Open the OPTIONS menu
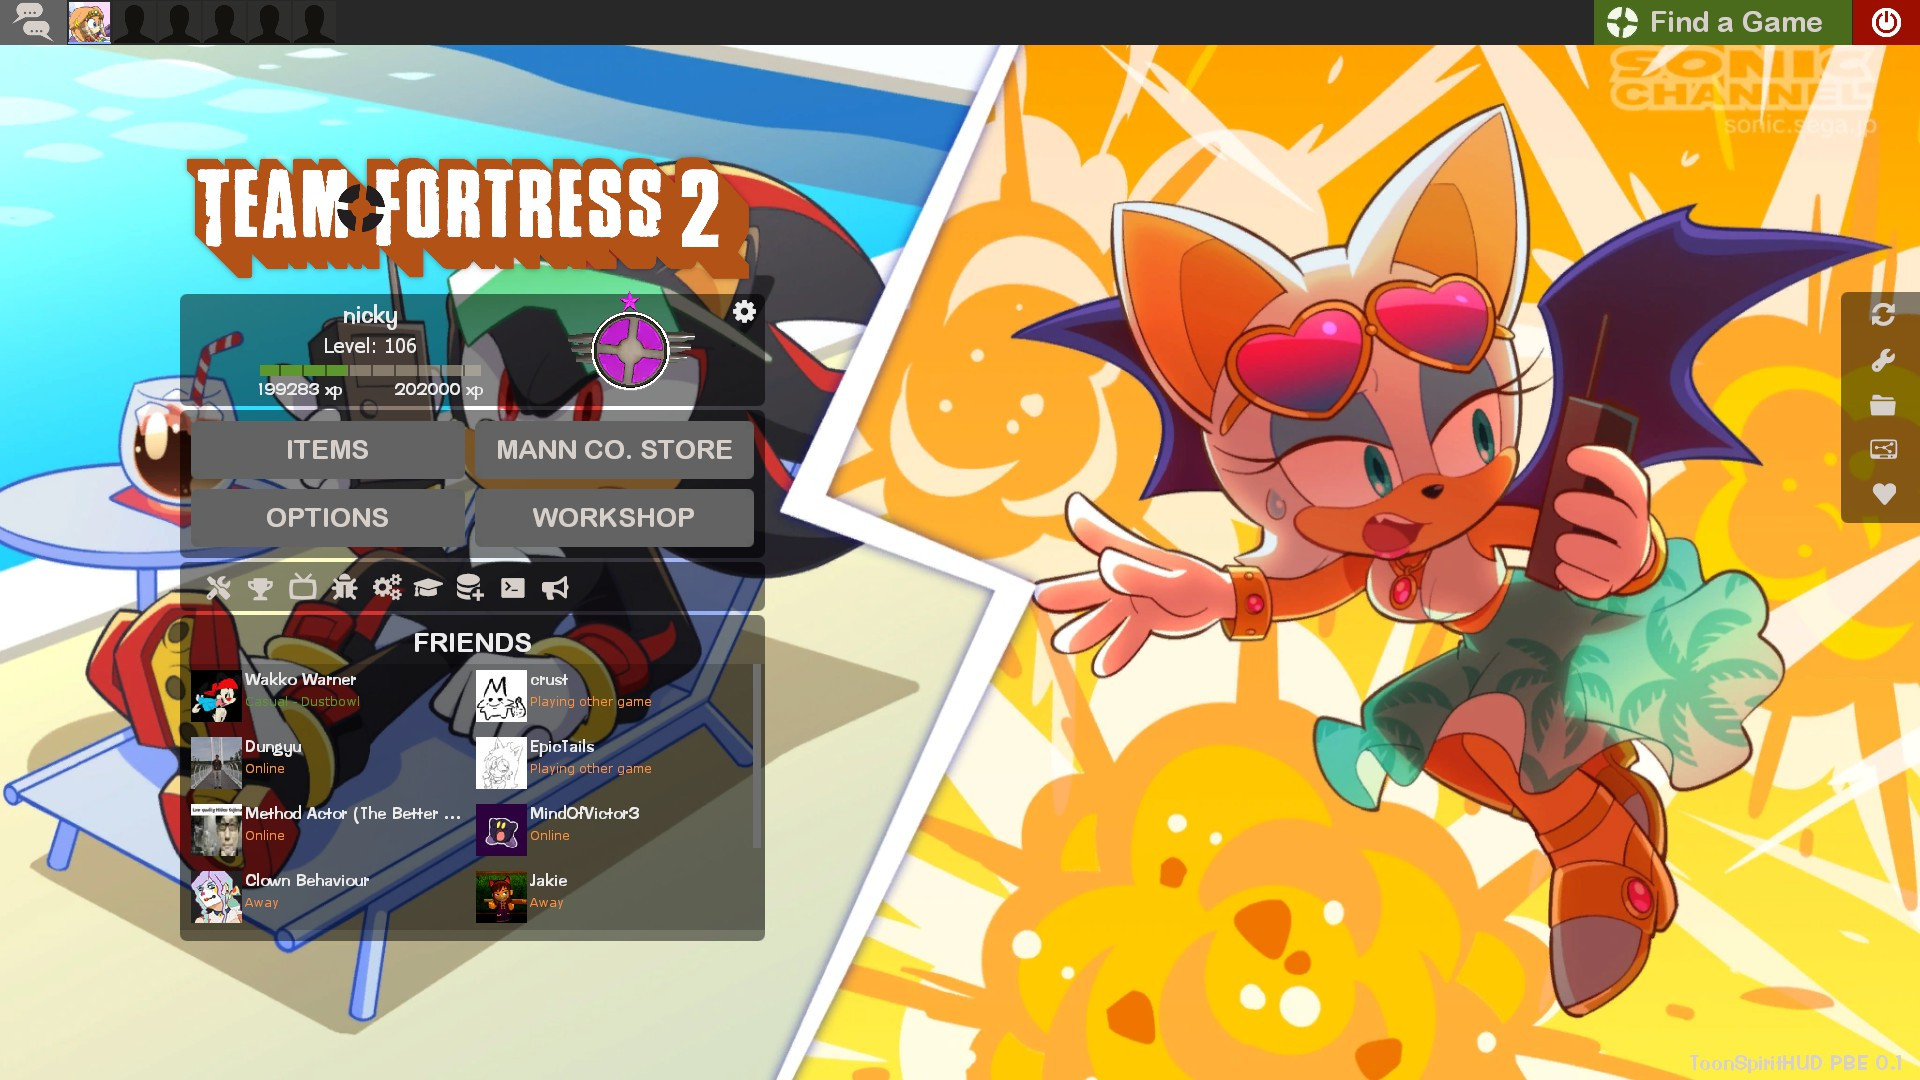Image resolution: width=1920 pixels, height=1080 pixels. (x=327, y=518)
